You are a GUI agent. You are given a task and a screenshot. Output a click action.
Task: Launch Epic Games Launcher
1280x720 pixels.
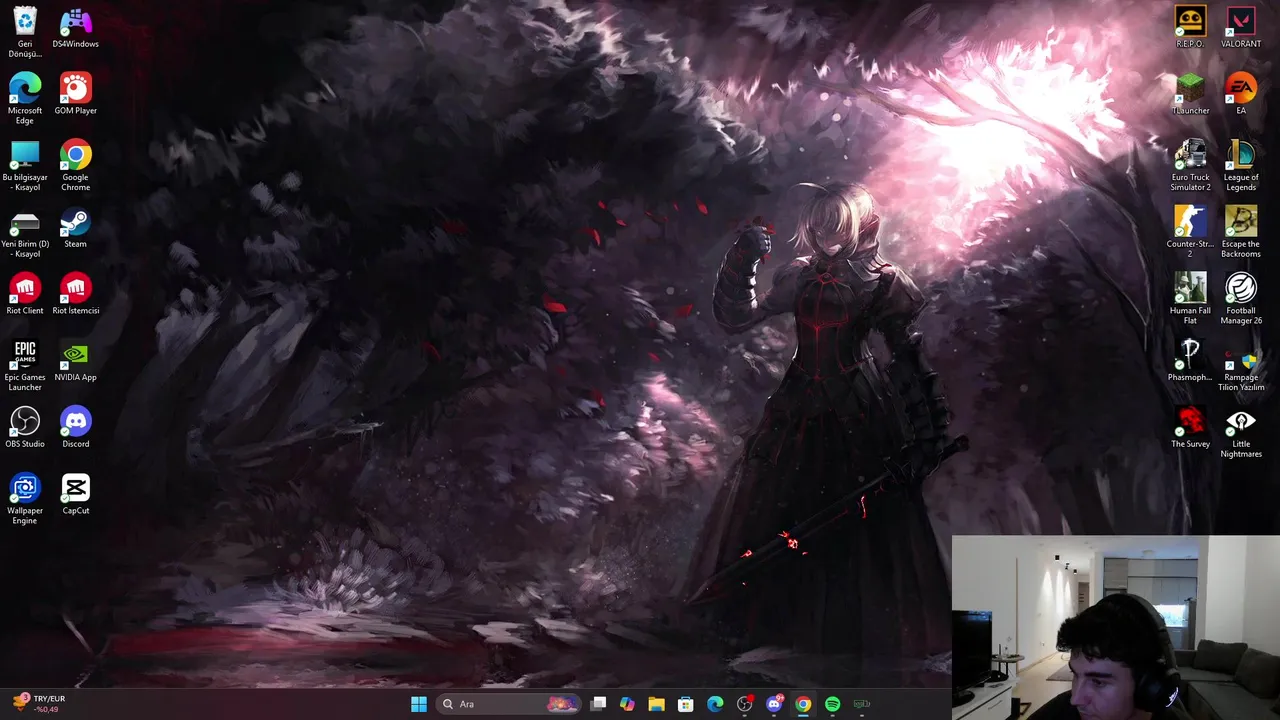click(25, 365)
